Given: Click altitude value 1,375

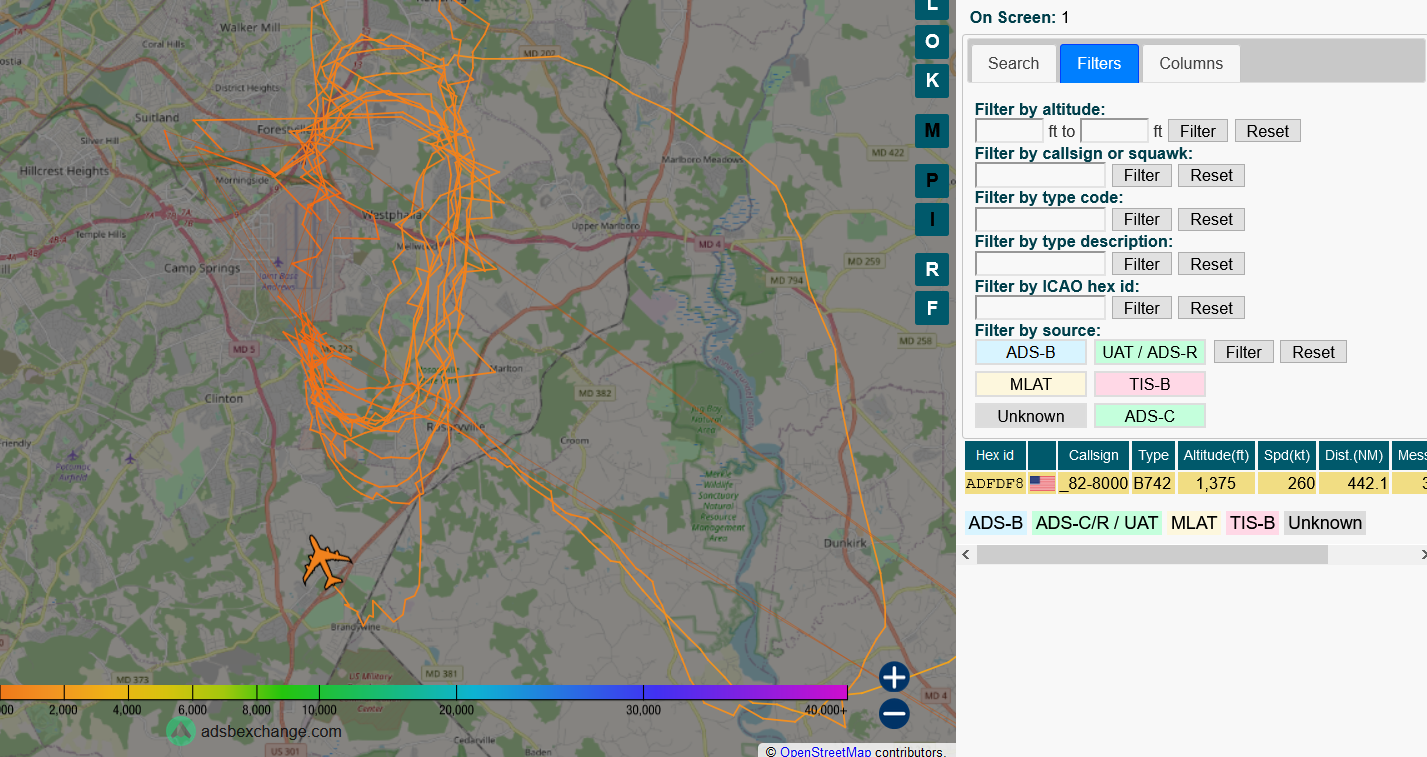Looking at the screenshot, I should point(1216,483).
